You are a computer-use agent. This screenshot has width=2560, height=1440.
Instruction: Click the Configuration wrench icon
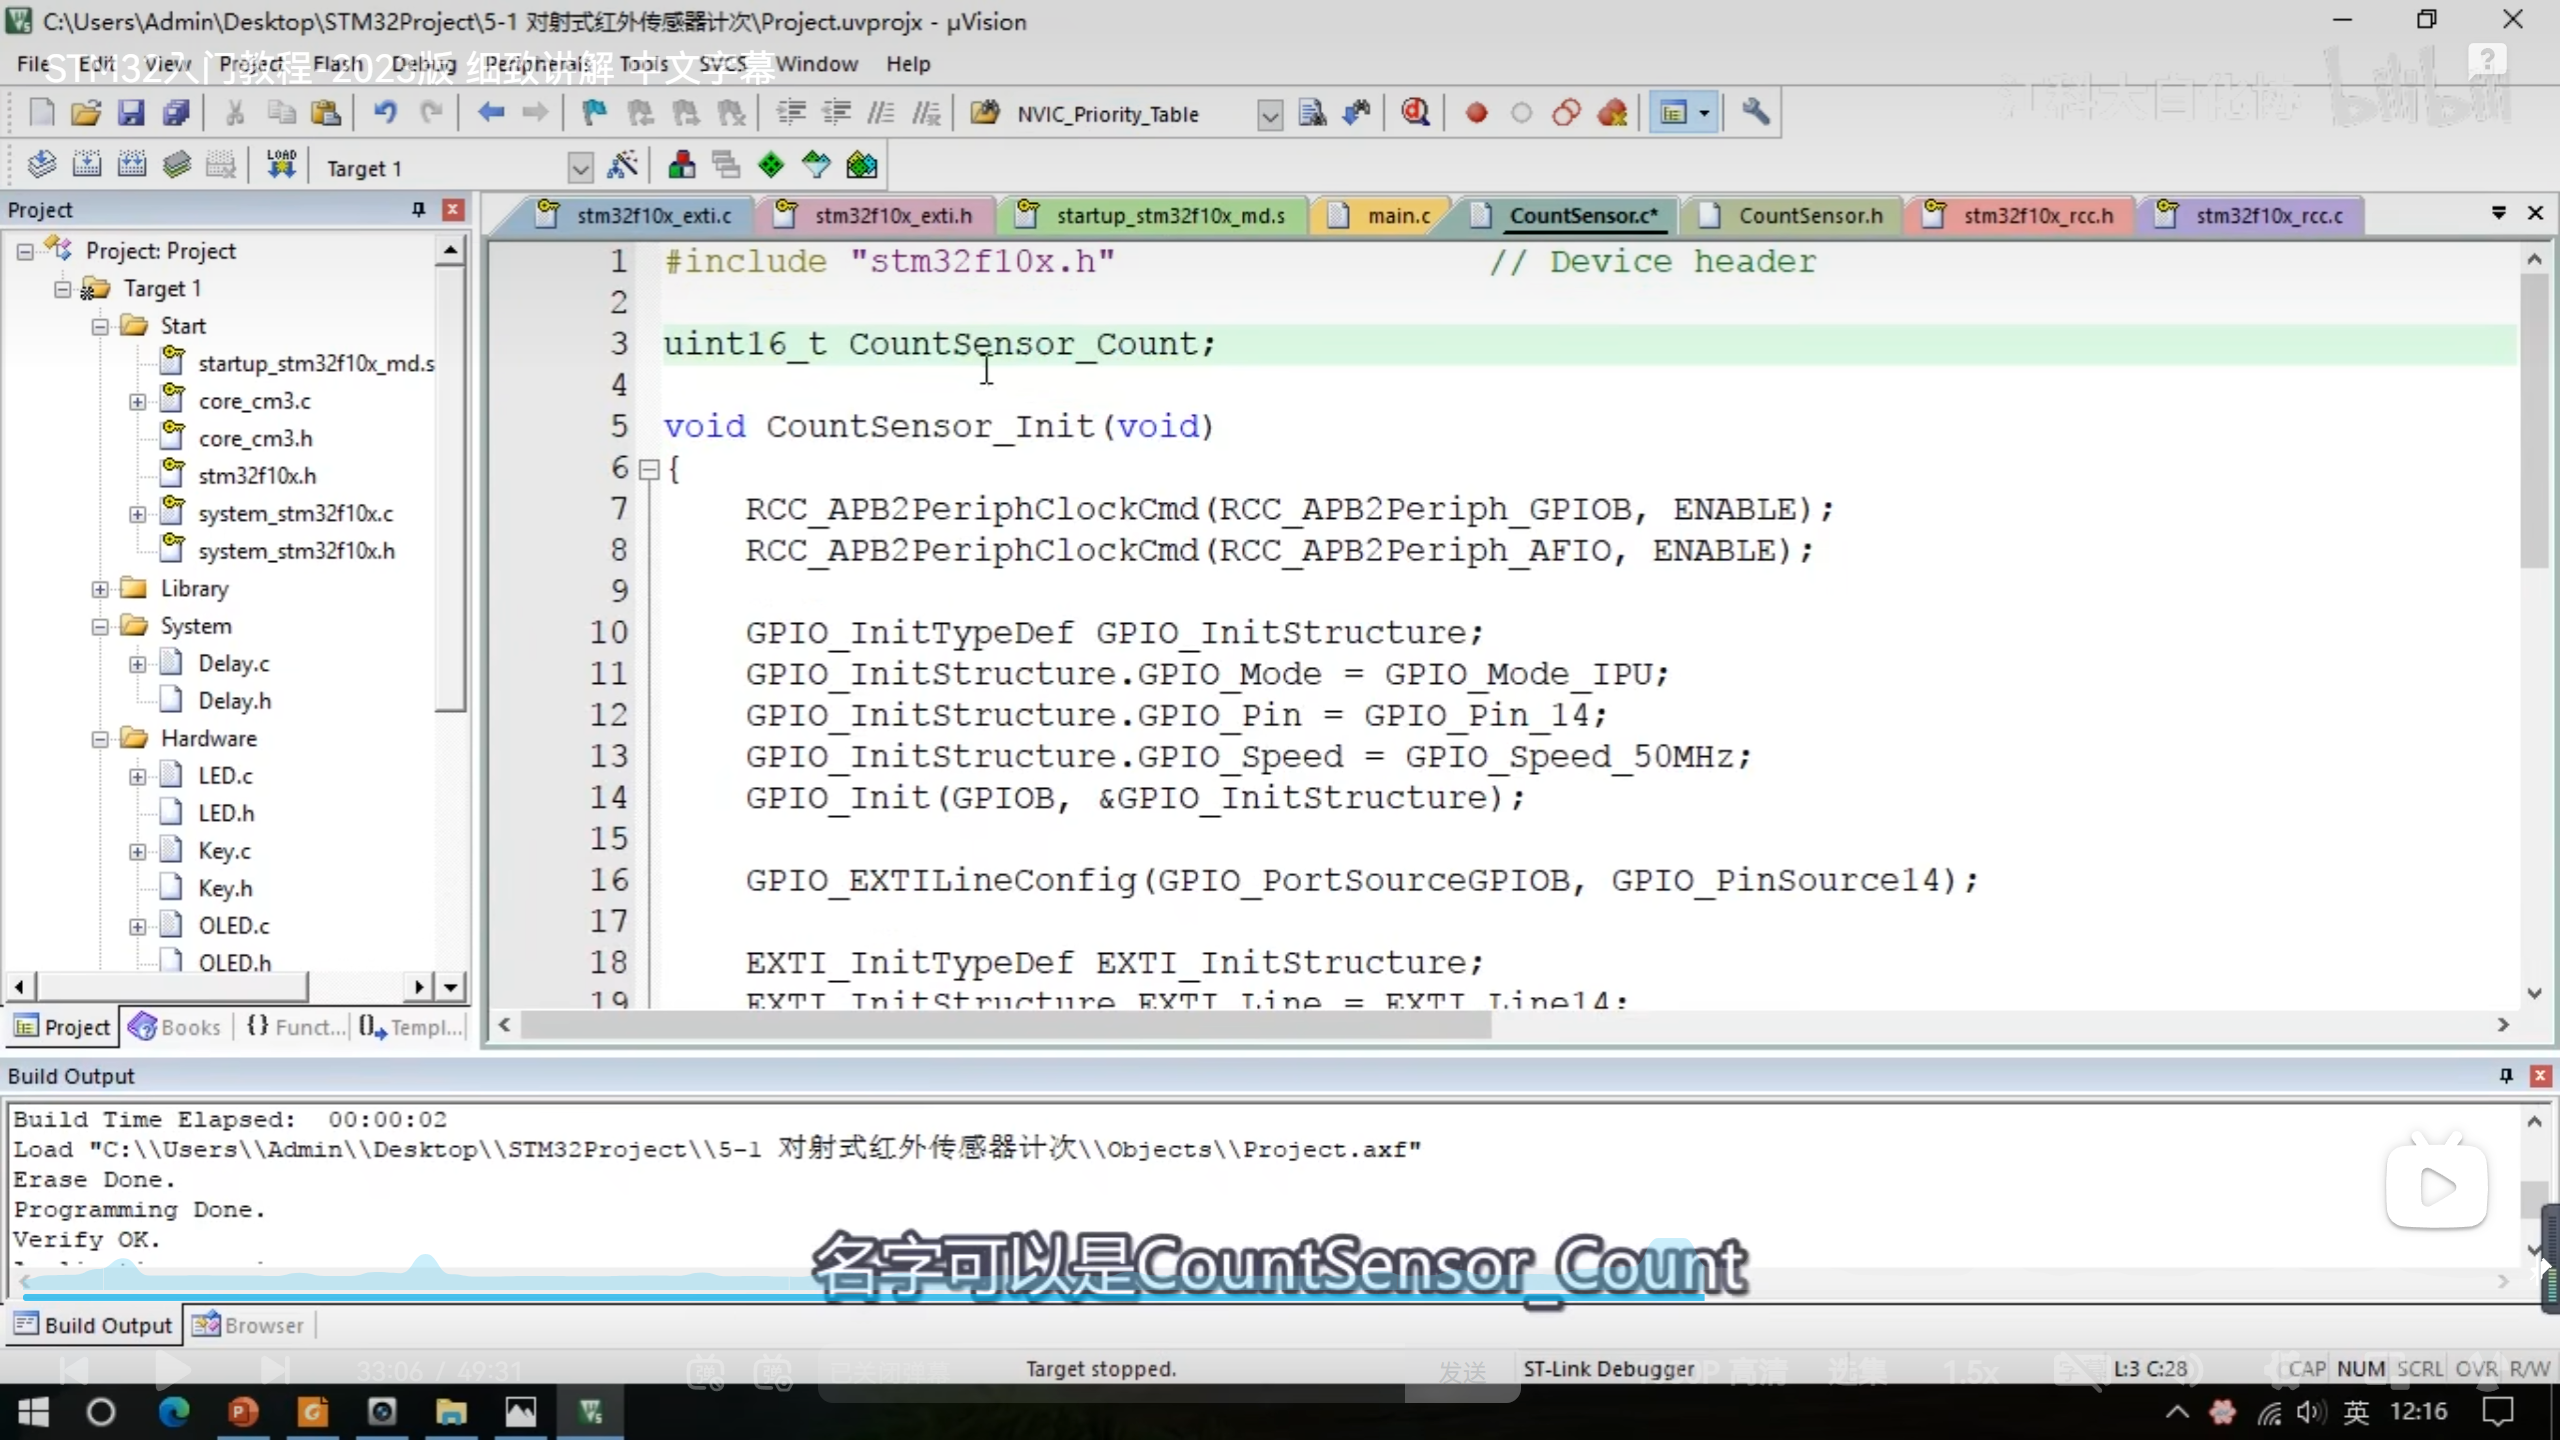coord(1756,113)
